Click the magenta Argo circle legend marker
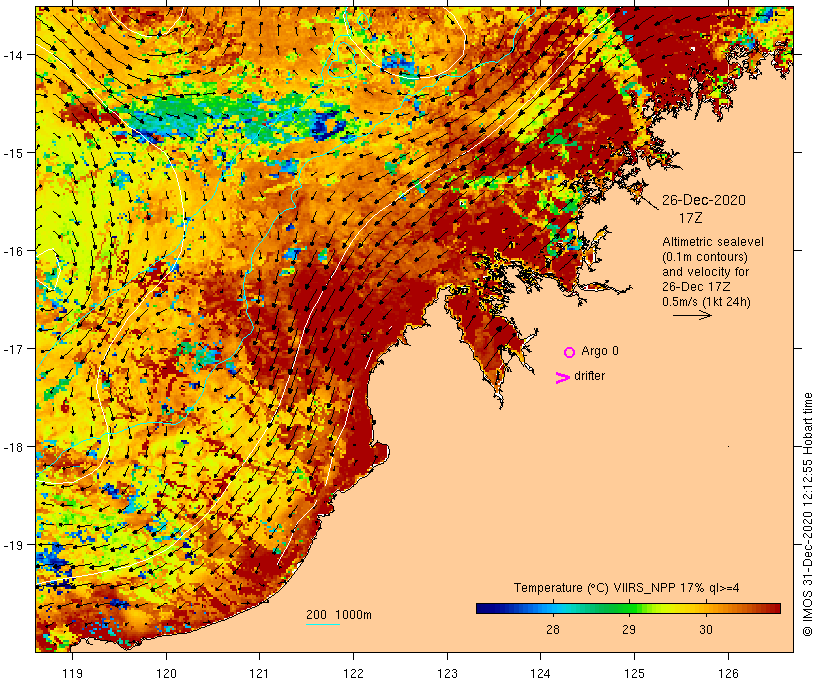Screen dimensions: 820x680 pyautogui.click(x=569, y=353)
